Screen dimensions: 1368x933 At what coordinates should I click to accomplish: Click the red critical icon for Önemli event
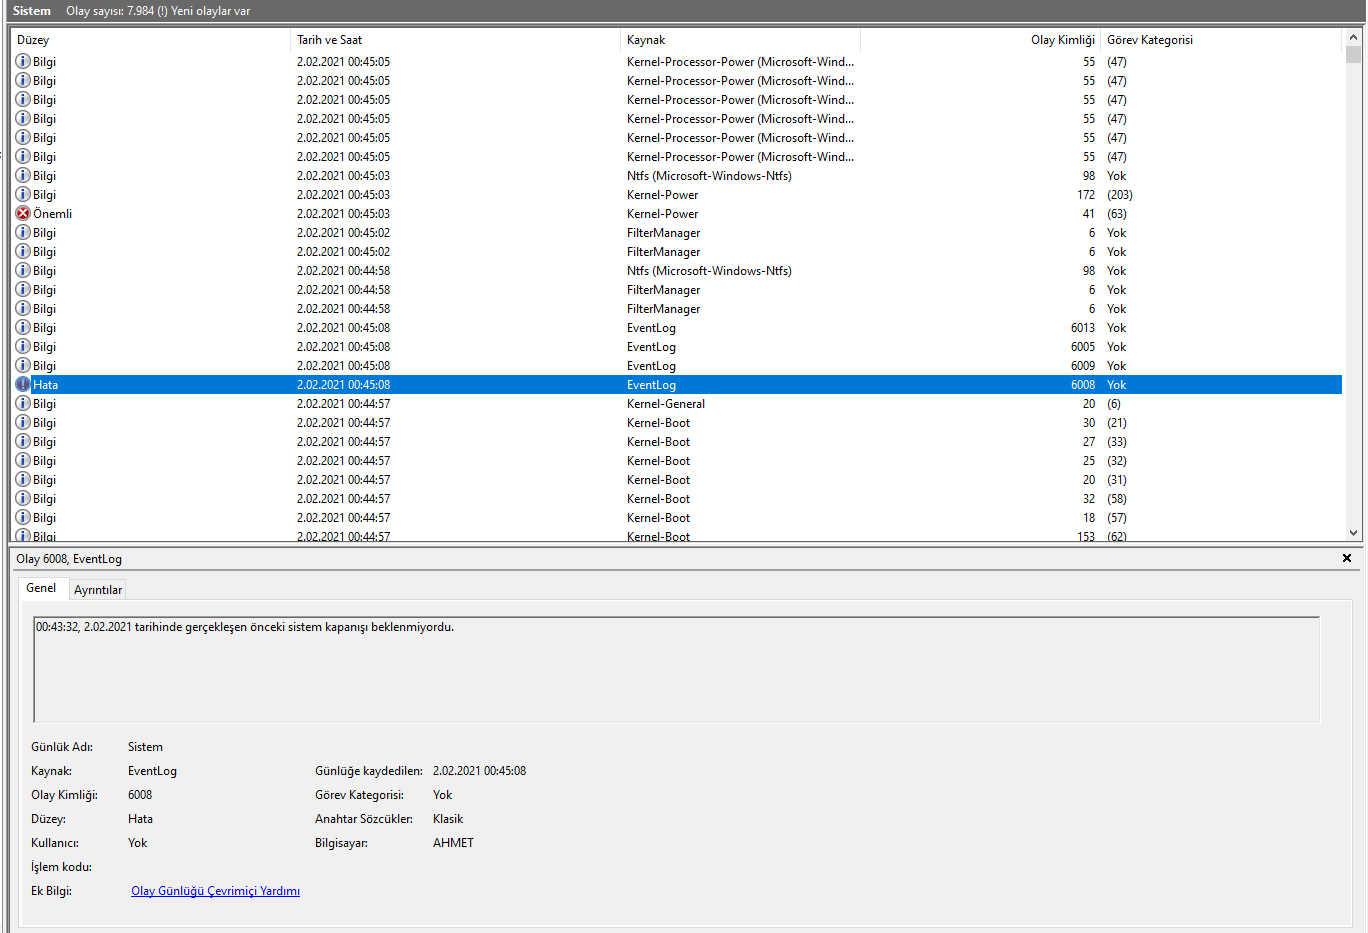coord(23,214)
